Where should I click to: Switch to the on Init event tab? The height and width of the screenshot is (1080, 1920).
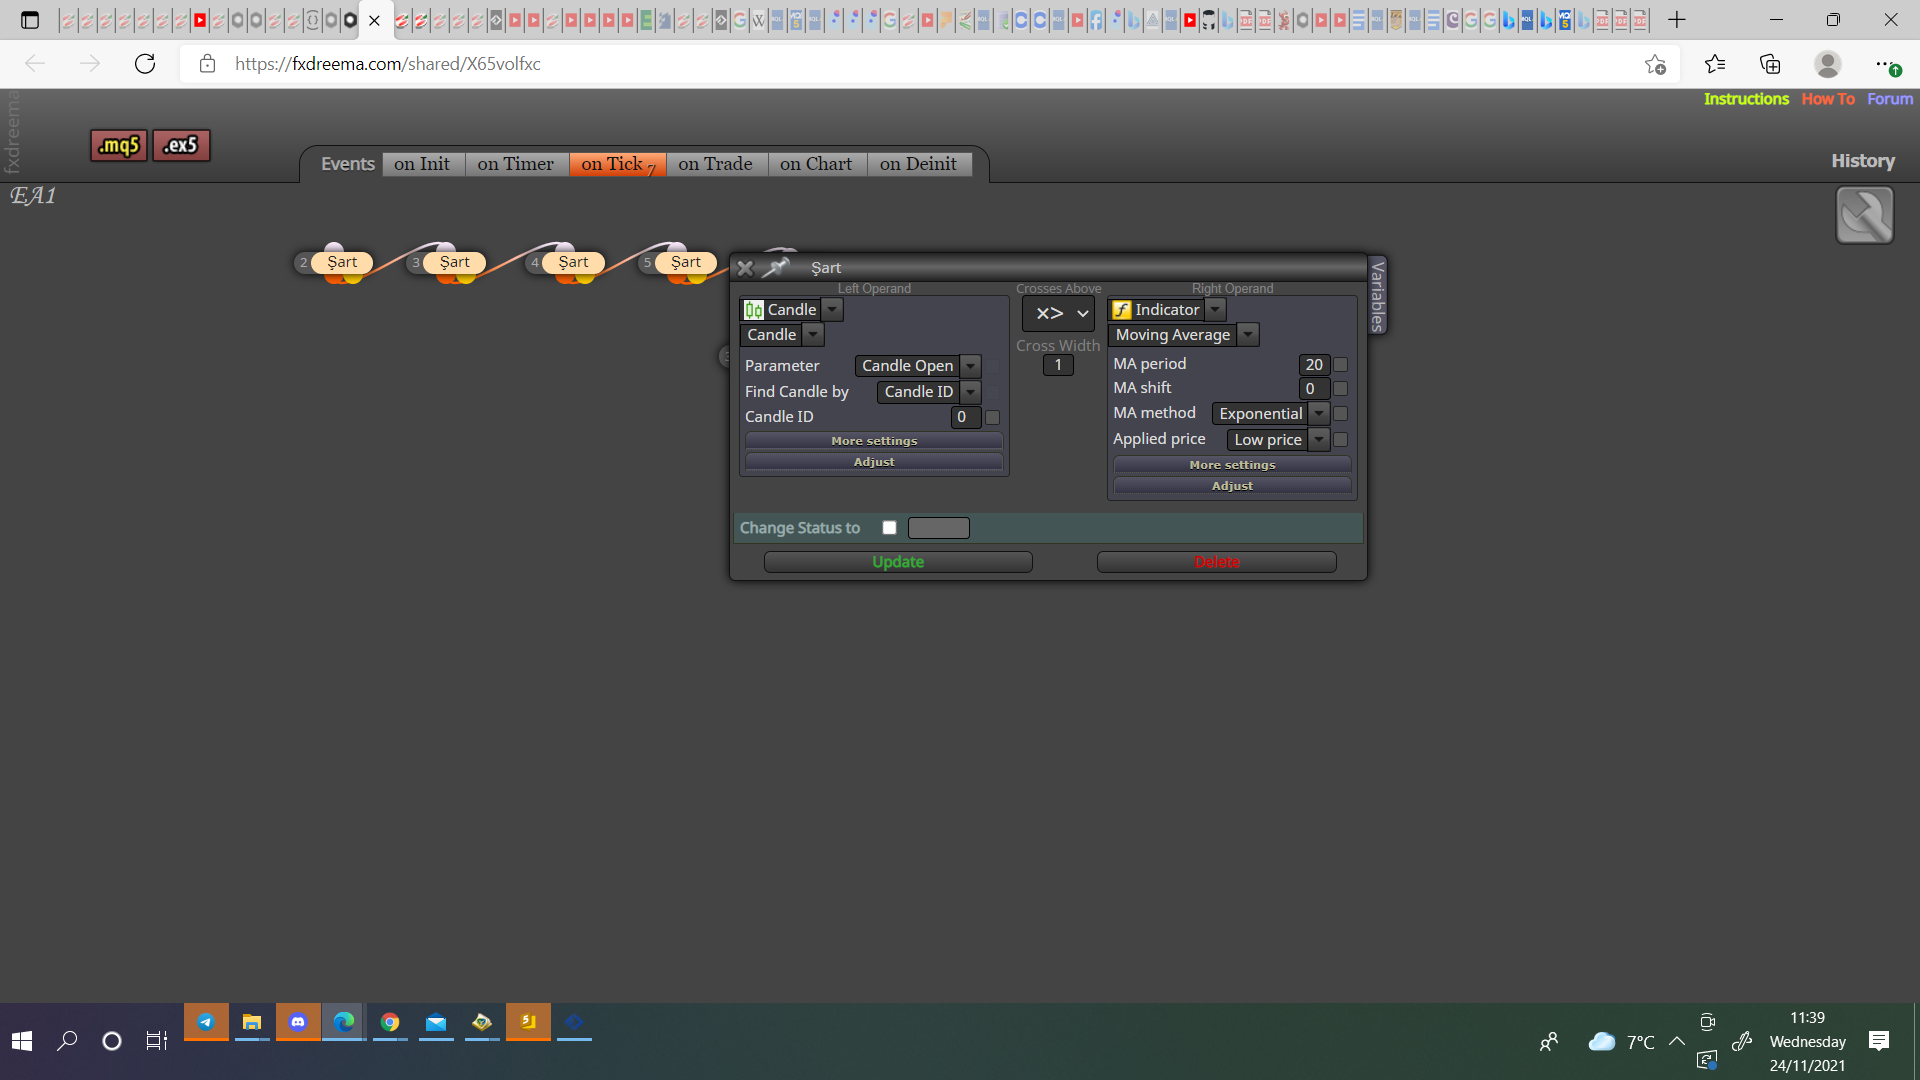[x=422, y=164]
